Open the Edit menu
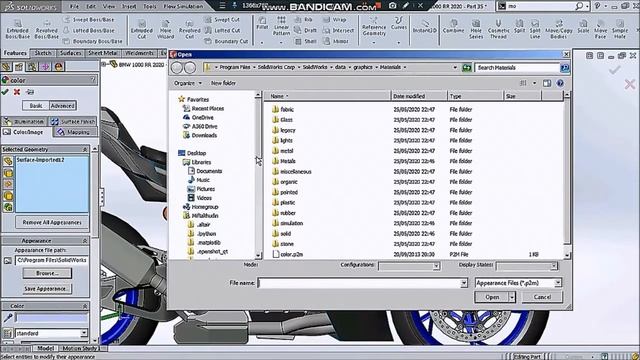This screenshot has height=360, width=640. 91,7
